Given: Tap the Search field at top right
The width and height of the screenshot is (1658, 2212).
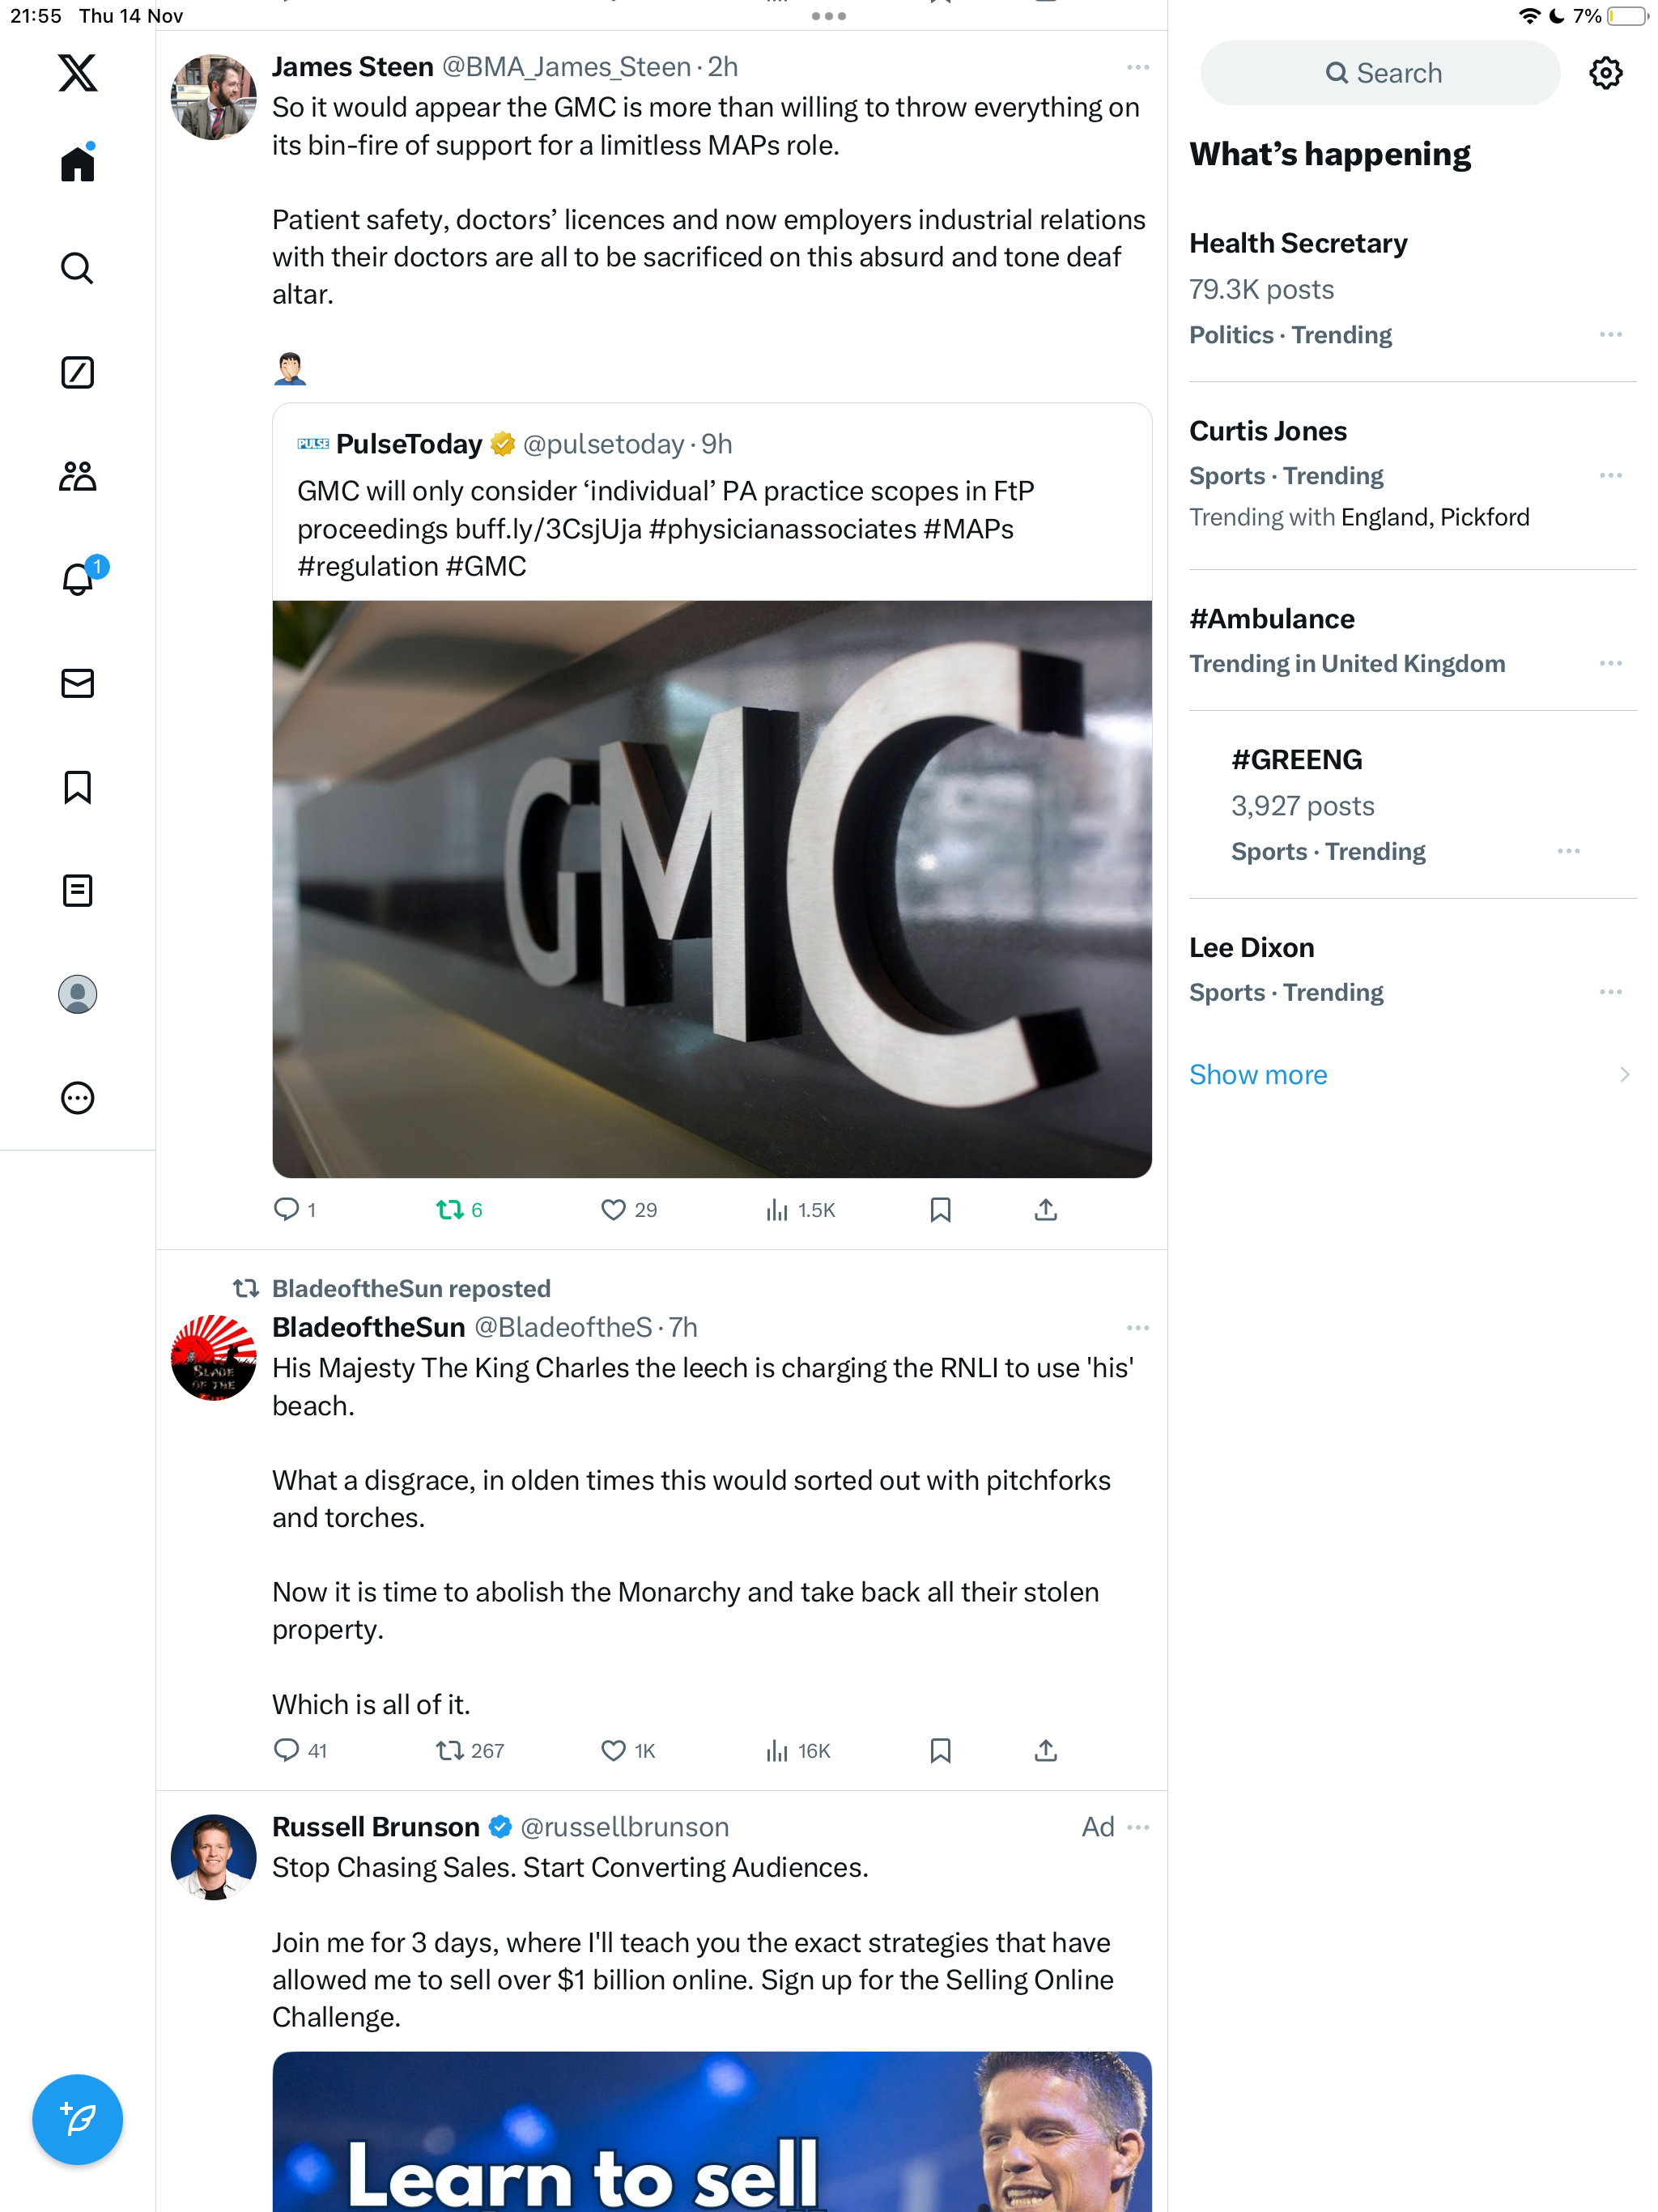Looking at the screenshot, I should coord(1379,73).
